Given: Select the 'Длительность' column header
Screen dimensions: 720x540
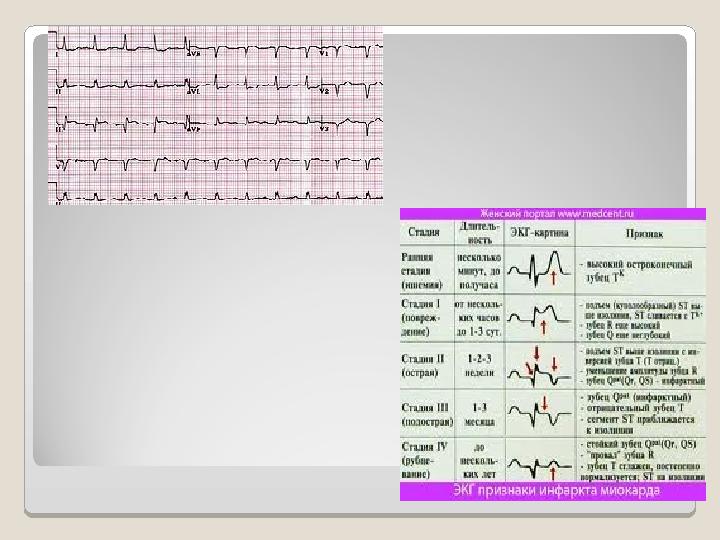Looking at the screenshot, I should coord(479,233).
